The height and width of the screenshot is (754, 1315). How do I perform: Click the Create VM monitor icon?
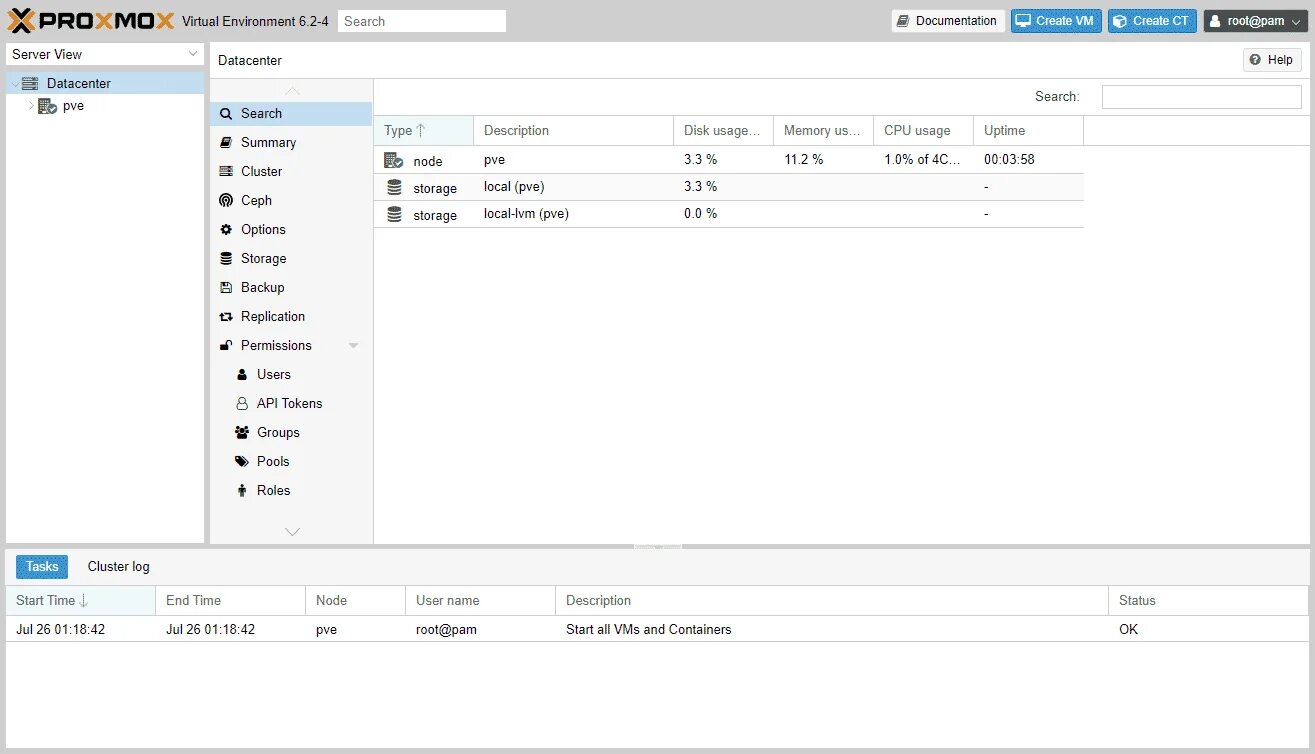click(1023, 21)
